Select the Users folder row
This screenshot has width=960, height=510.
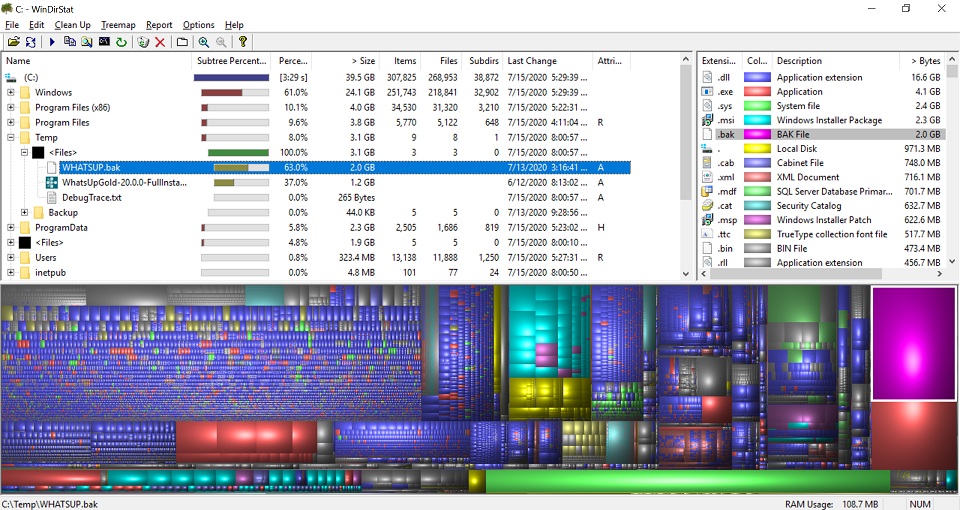(x=317, y=258)
